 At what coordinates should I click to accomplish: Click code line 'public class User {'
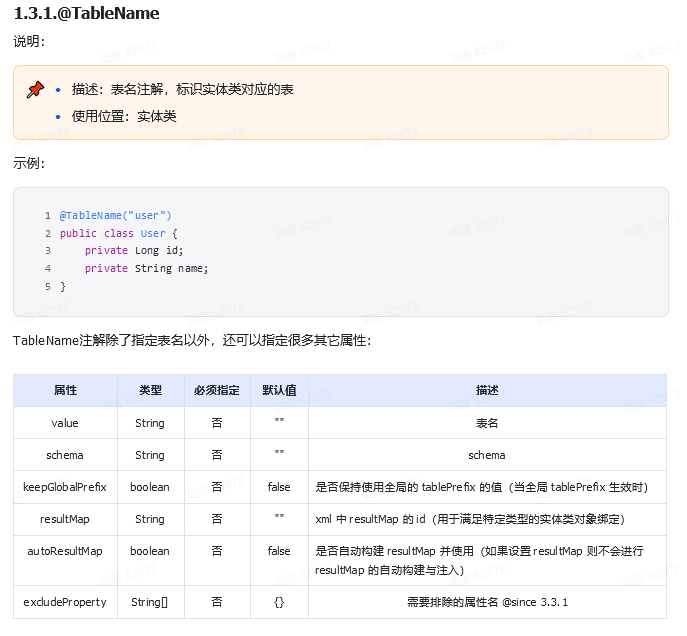[x=119, y=233]
